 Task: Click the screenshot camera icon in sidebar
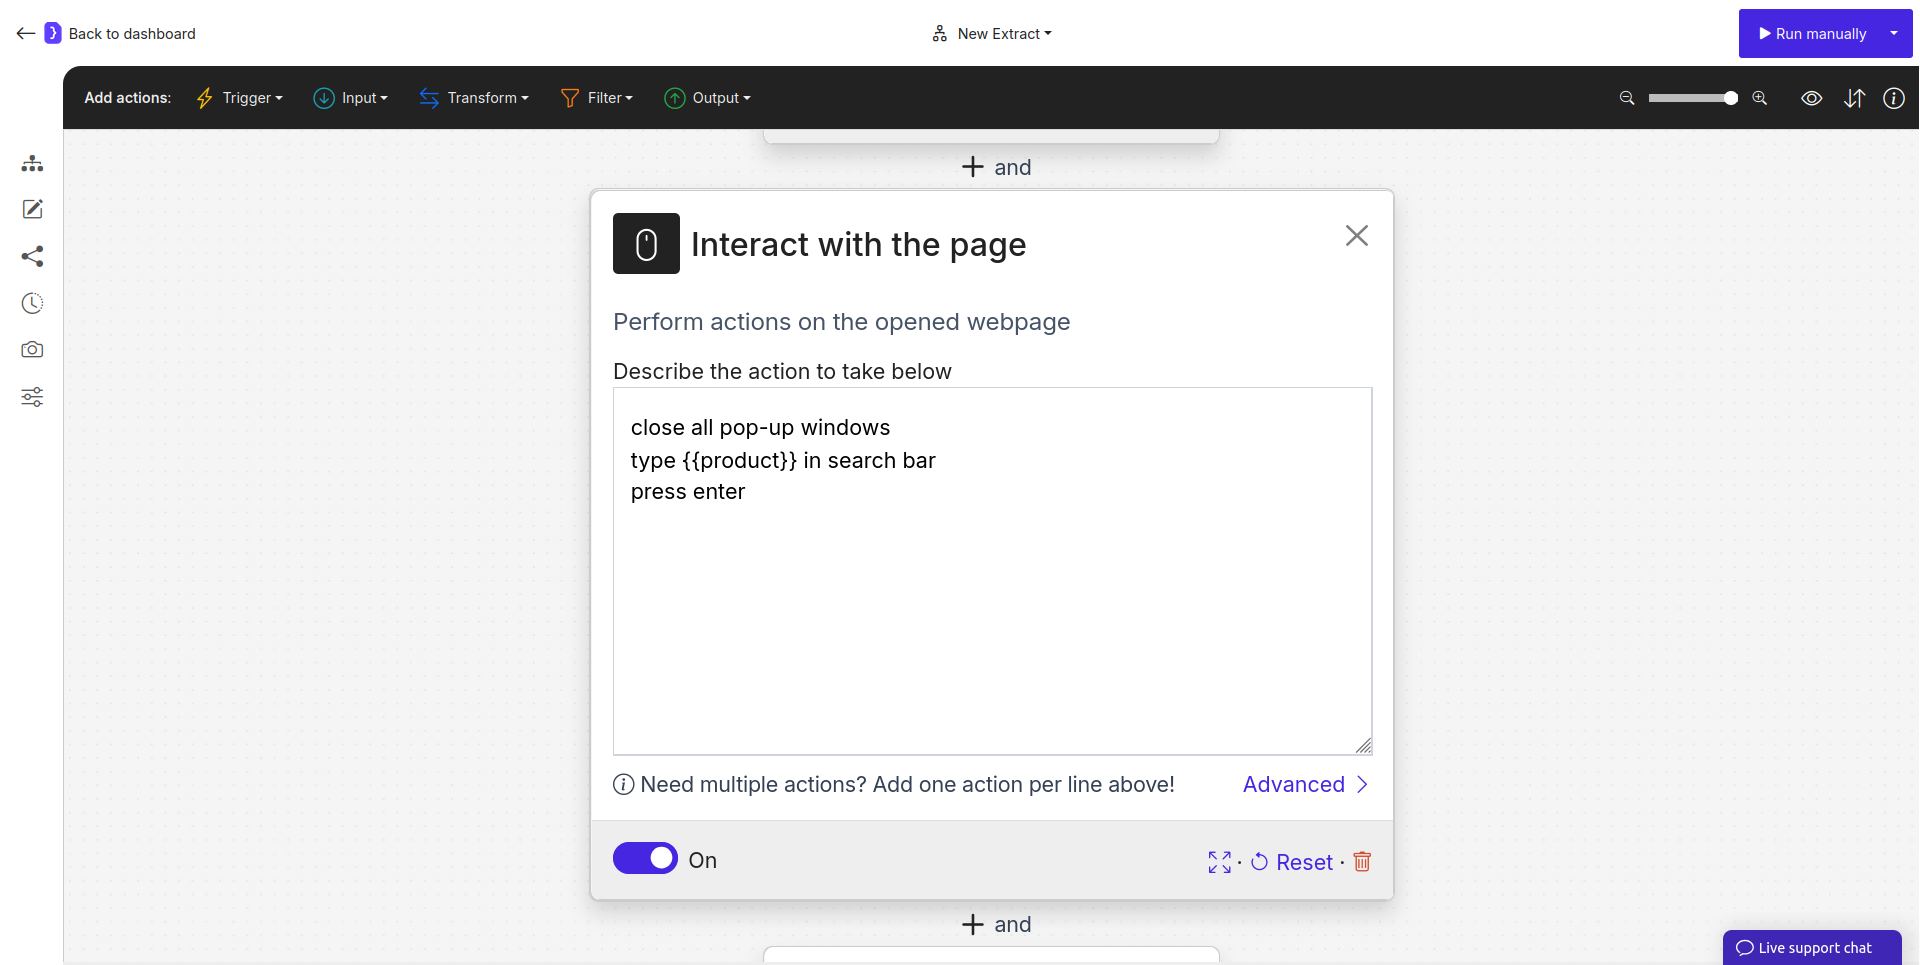tap(32, 350)
